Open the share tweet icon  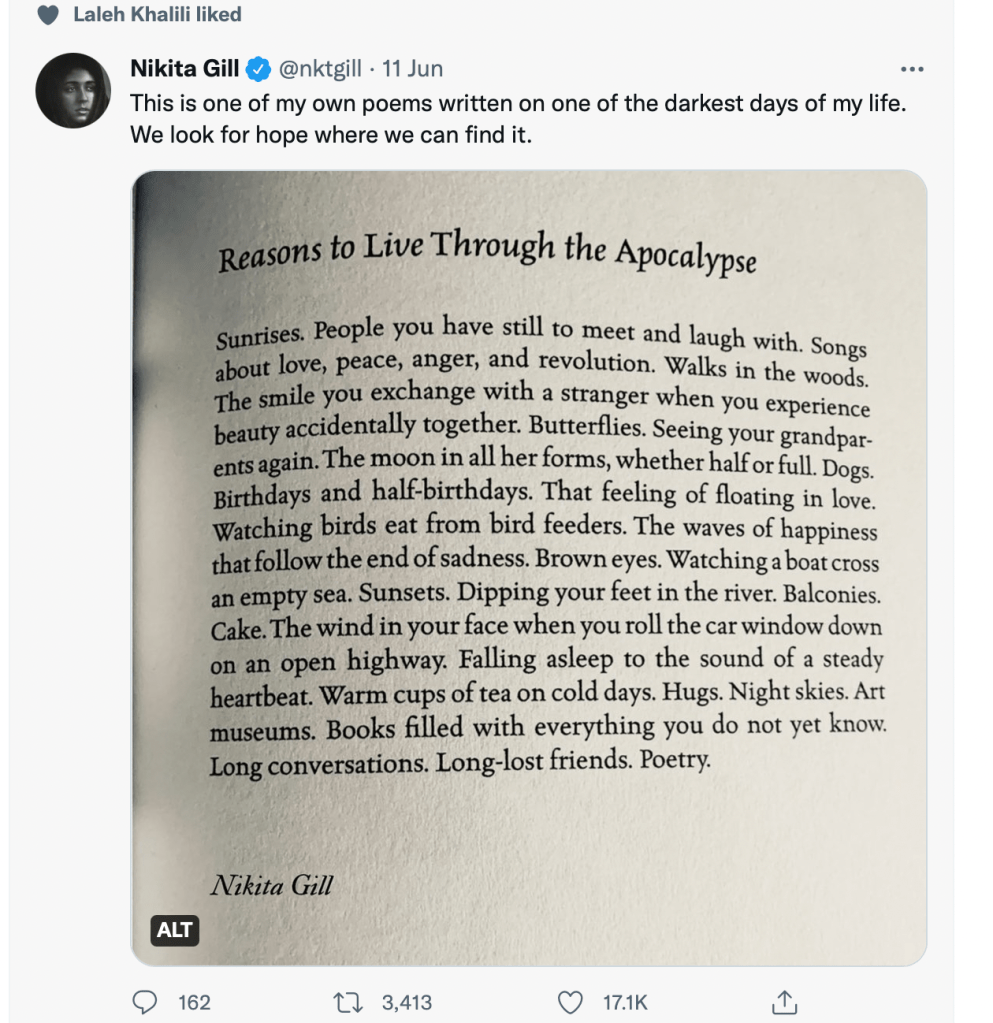point(785,1002)
